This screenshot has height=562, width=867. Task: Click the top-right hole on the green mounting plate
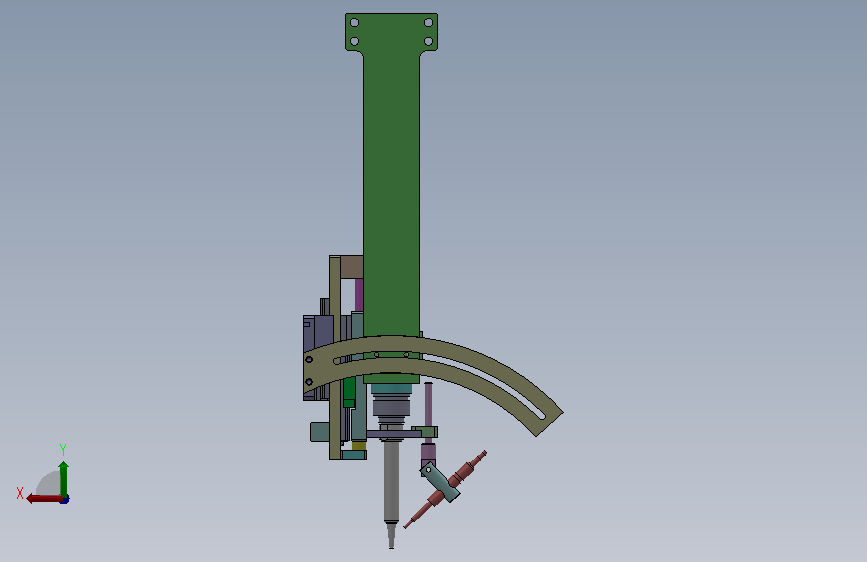[429, 23]
